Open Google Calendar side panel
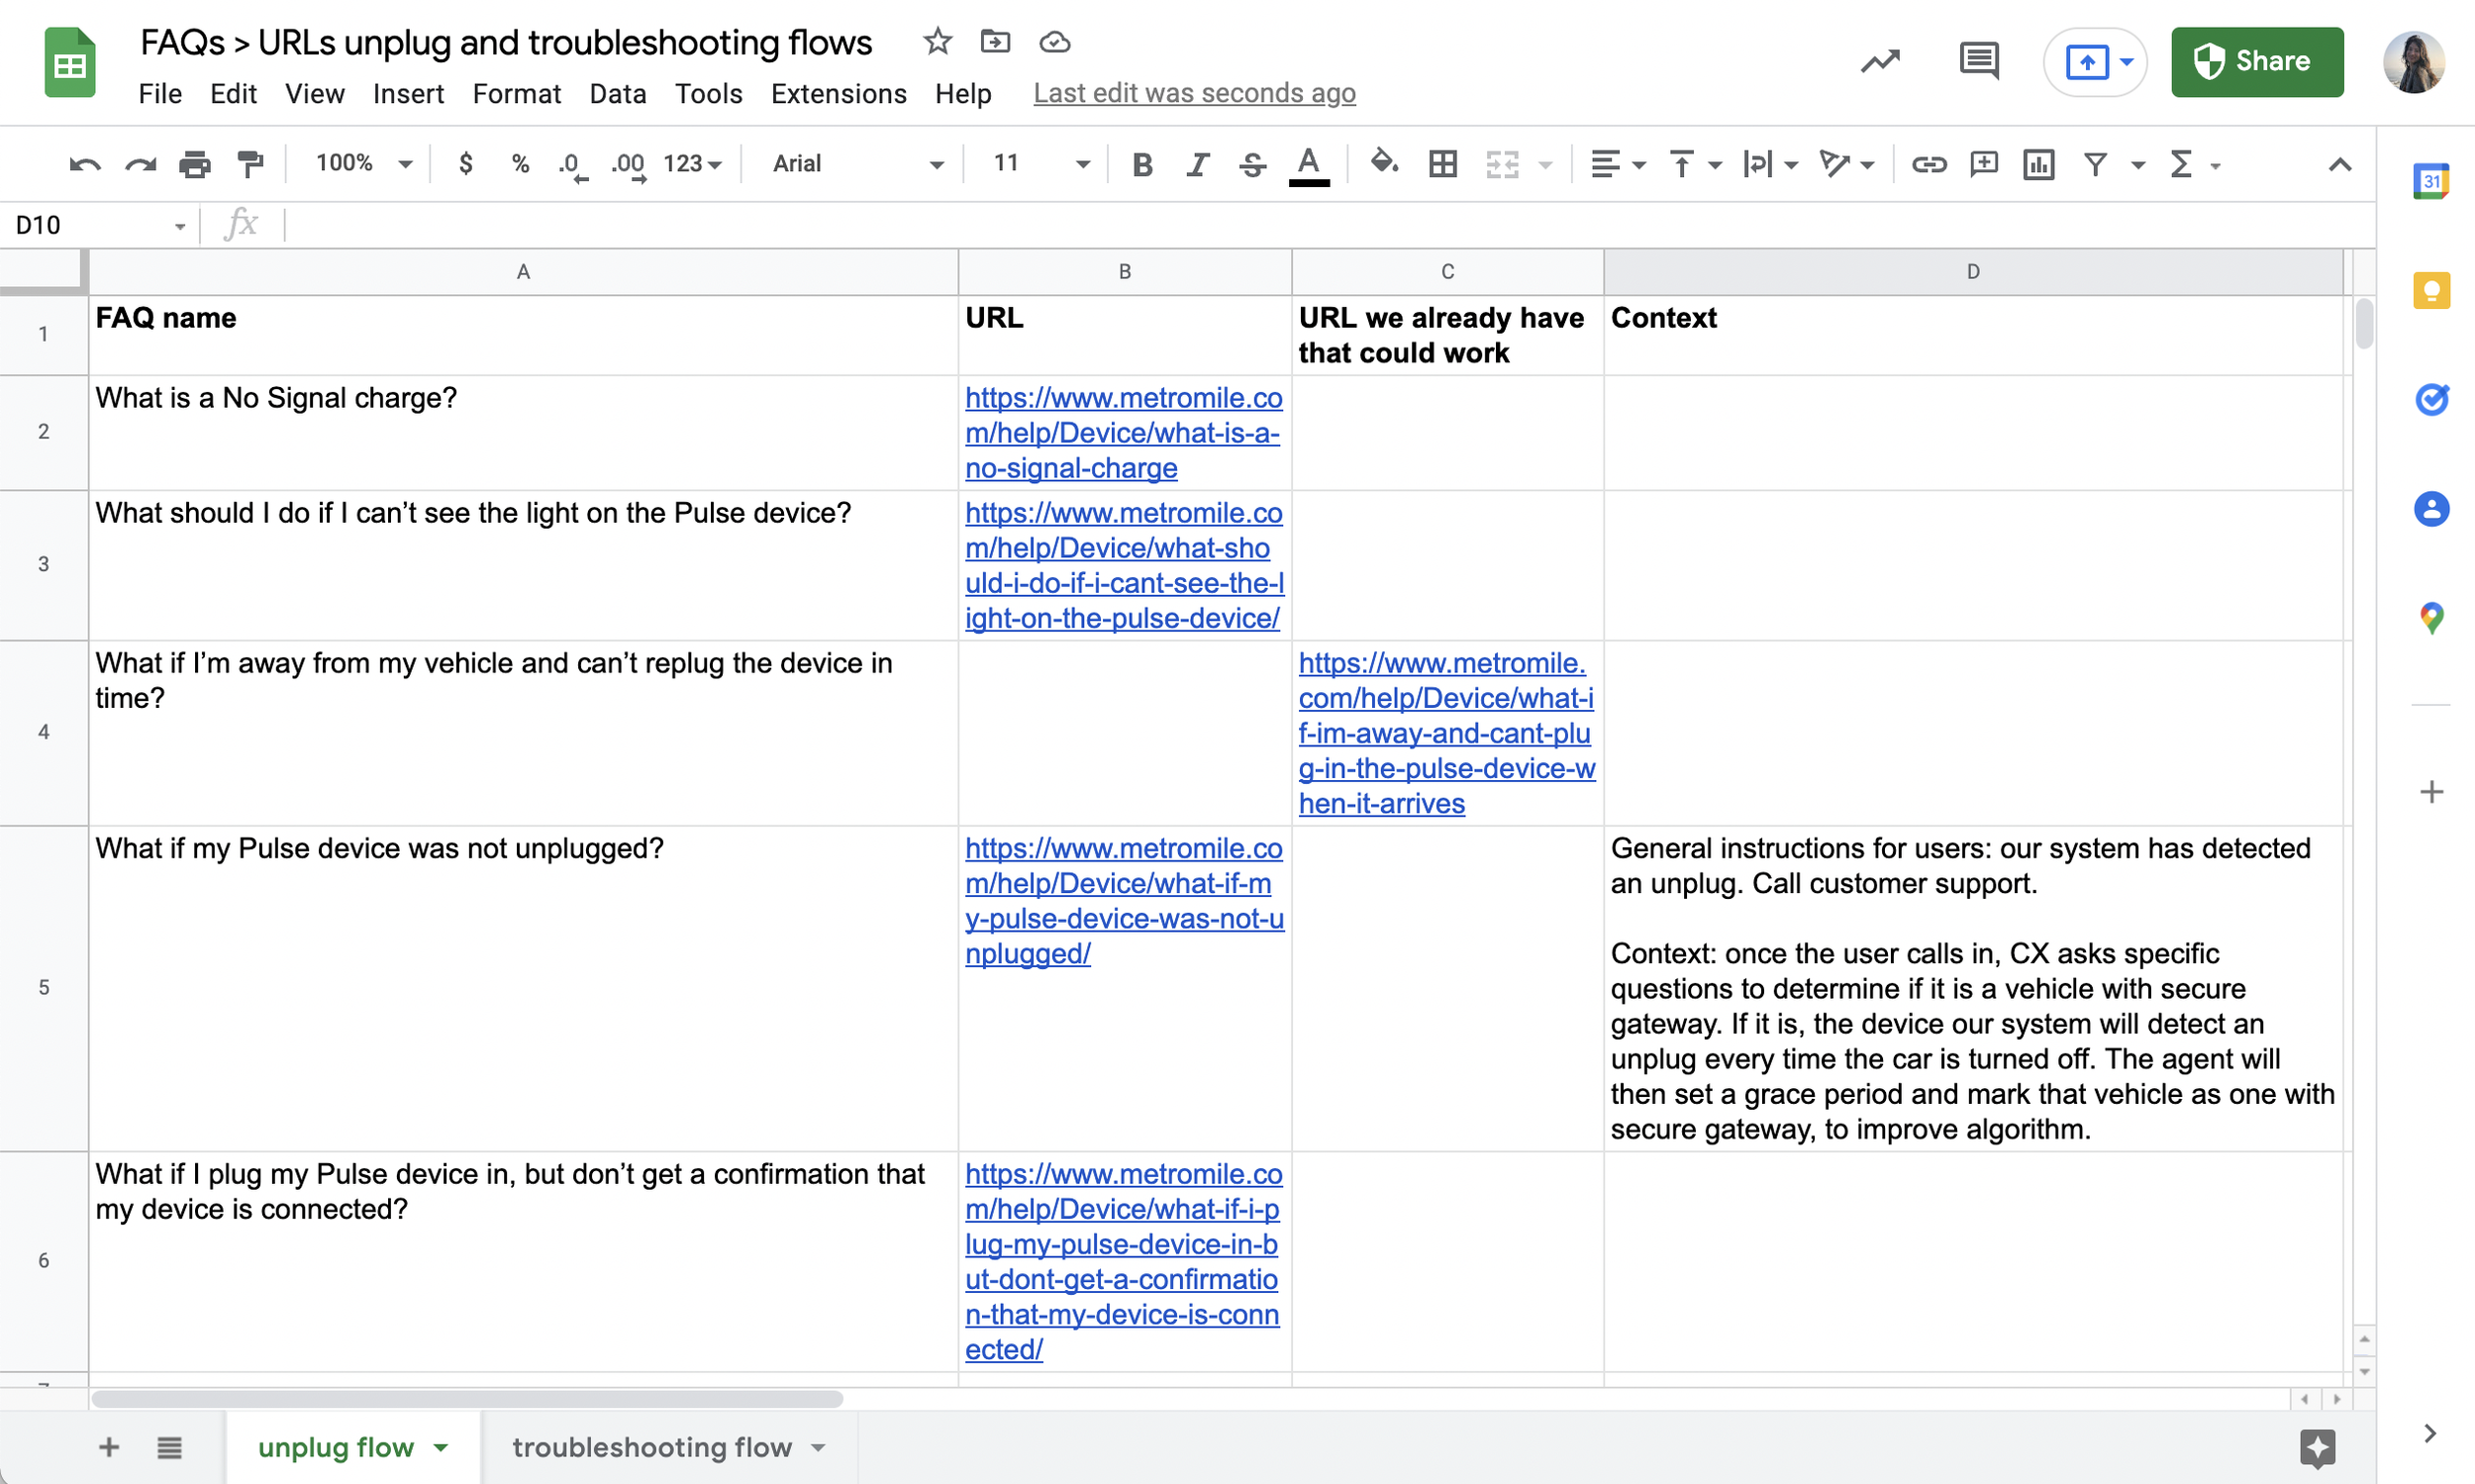Screen dimensions: 2475x1484 pyautogui.click(x=2431, y=181)
